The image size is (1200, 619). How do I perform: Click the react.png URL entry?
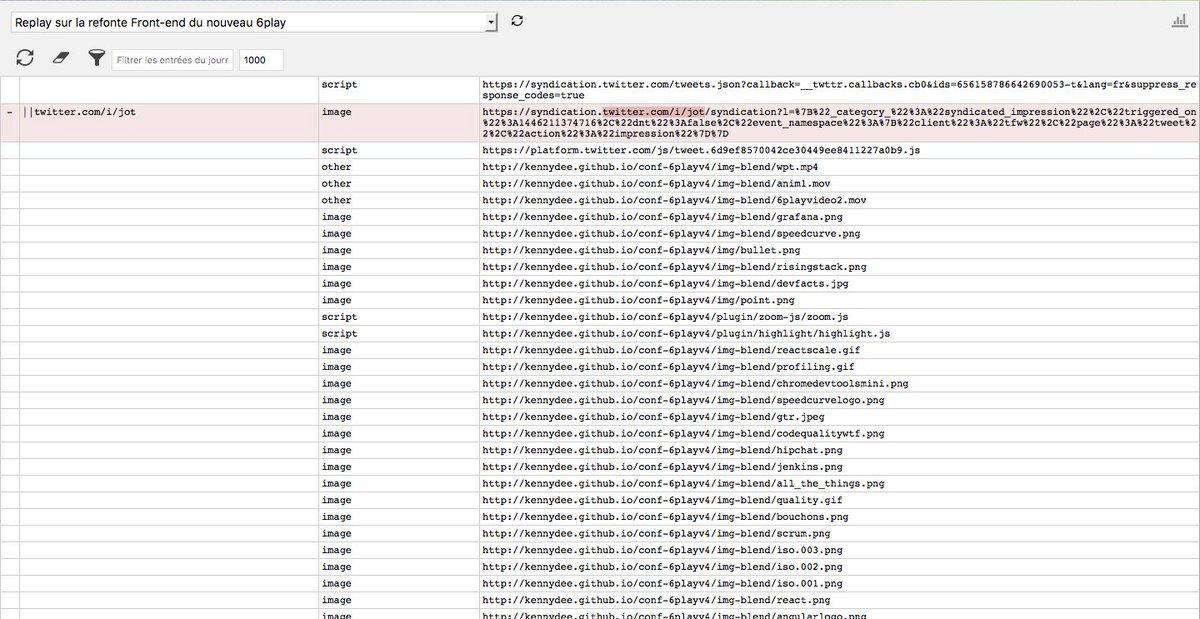coord(839,600)
